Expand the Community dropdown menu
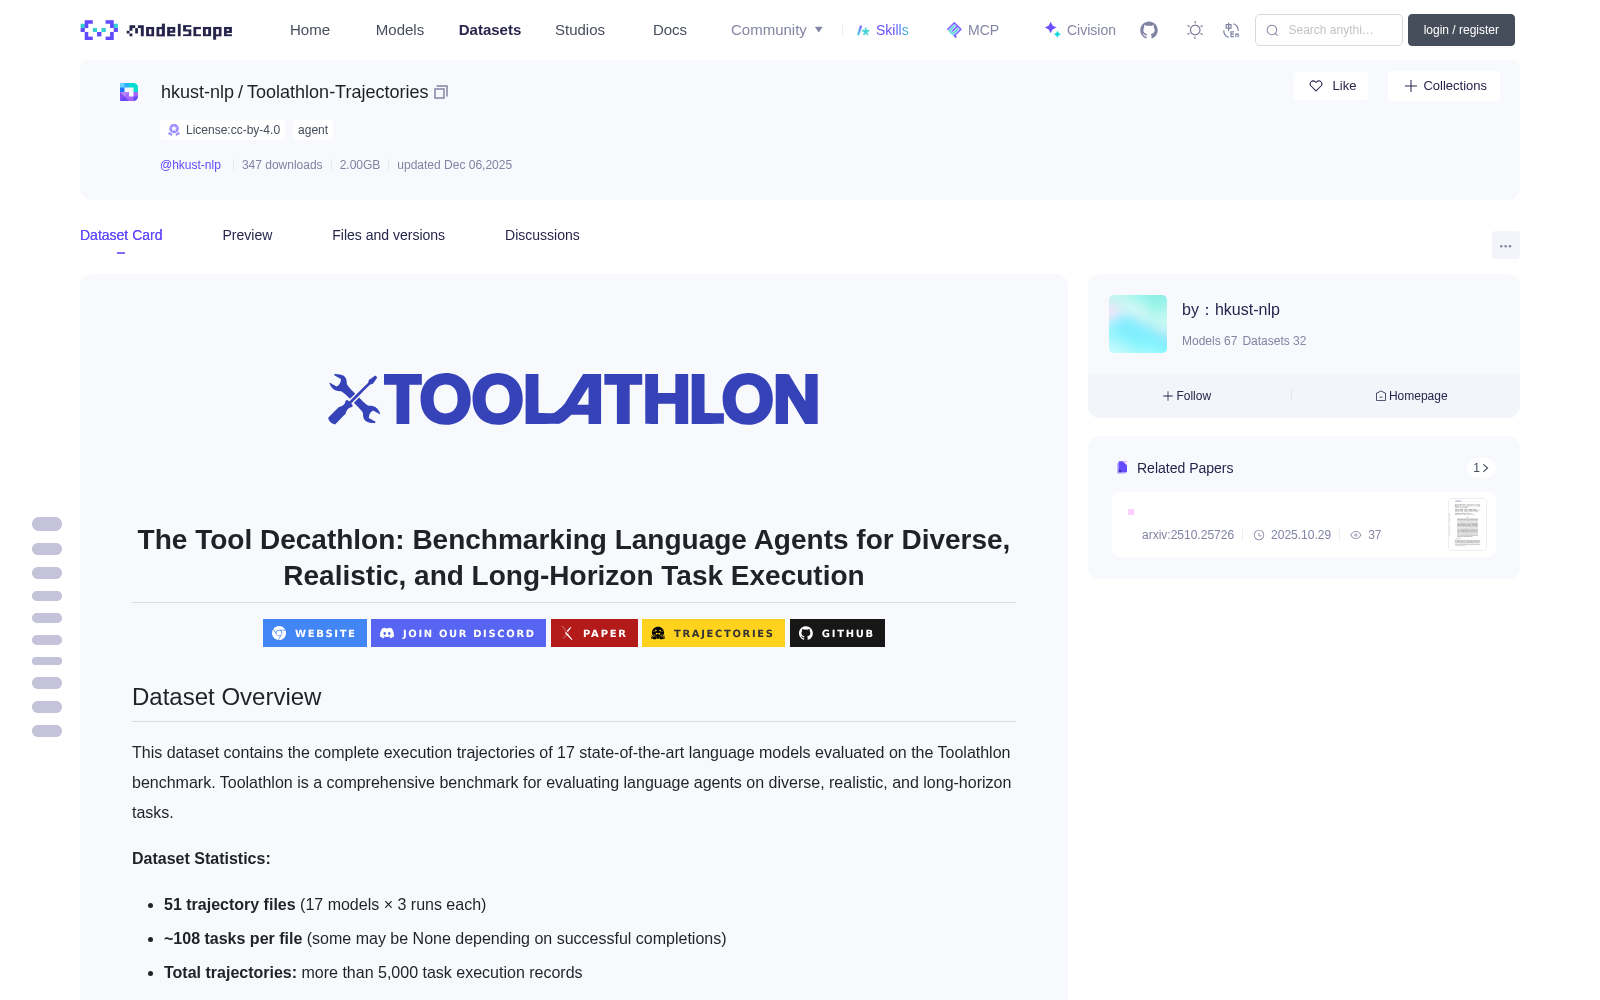The image size is (1600, 1000). click(x=777, y=30)
